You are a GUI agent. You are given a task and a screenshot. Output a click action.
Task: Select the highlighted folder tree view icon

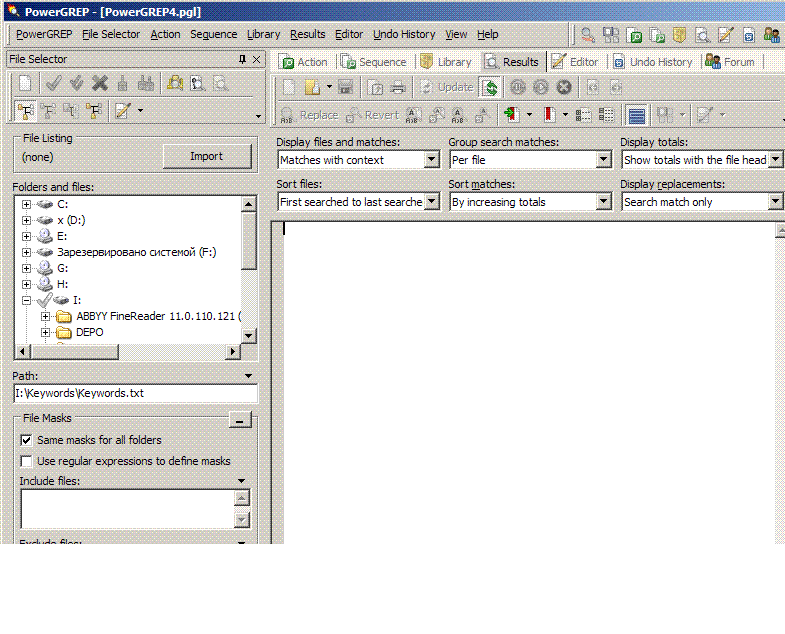point(25,111)
